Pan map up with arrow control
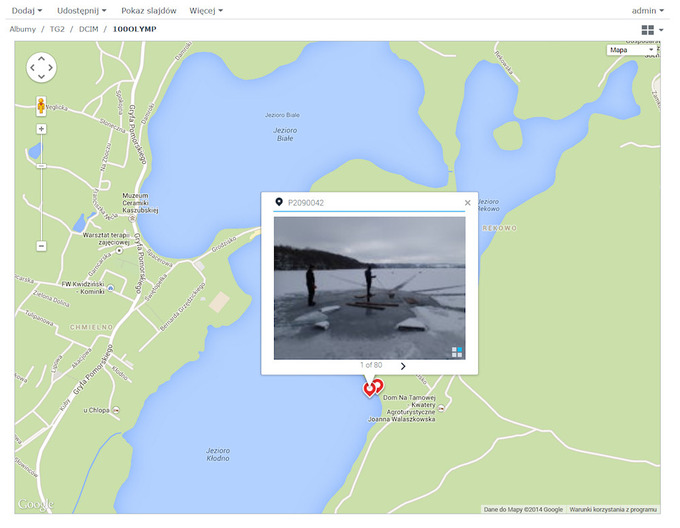 (41, 59)
